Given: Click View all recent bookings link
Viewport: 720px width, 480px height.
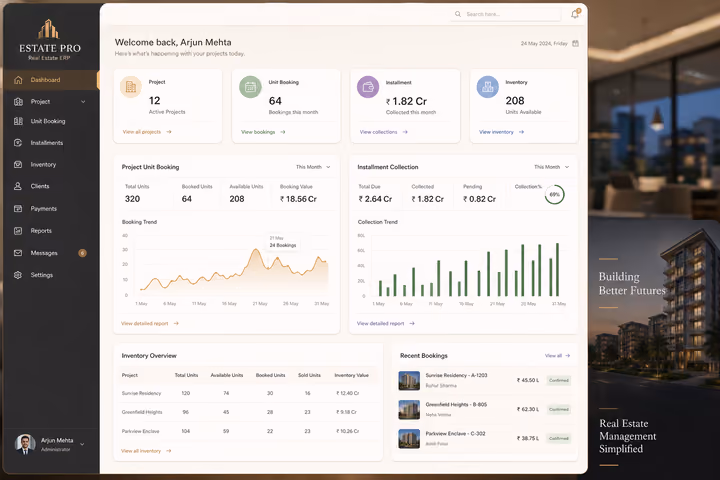Looking at the screenshot, I should [557, 356].
